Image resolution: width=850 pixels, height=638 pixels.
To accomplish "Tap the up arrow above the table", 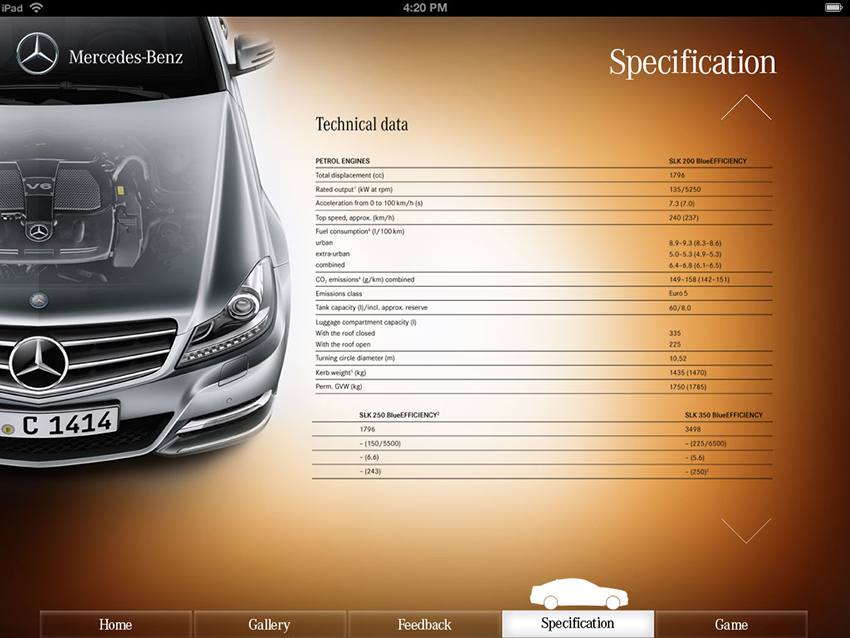I will pos(746,107).
